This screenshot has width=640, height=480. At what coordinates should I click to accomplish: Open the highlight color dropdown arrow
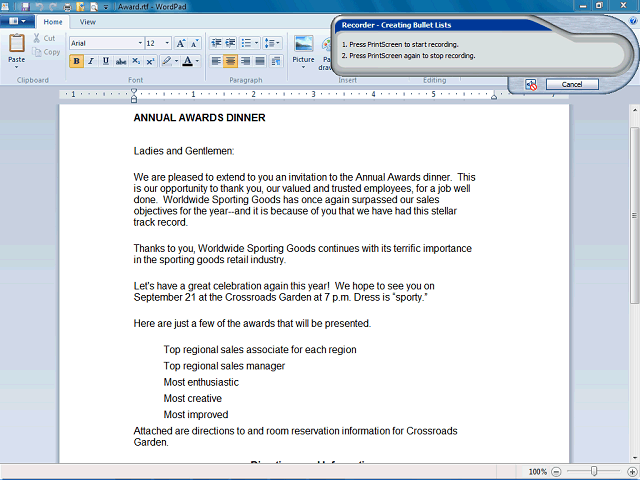click(176, 61)
